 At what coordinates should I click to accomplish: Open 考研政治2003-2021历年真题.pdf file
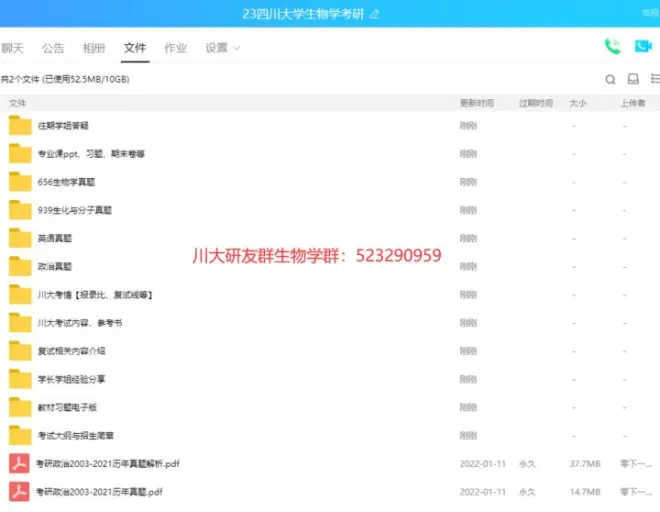(100, 492)
